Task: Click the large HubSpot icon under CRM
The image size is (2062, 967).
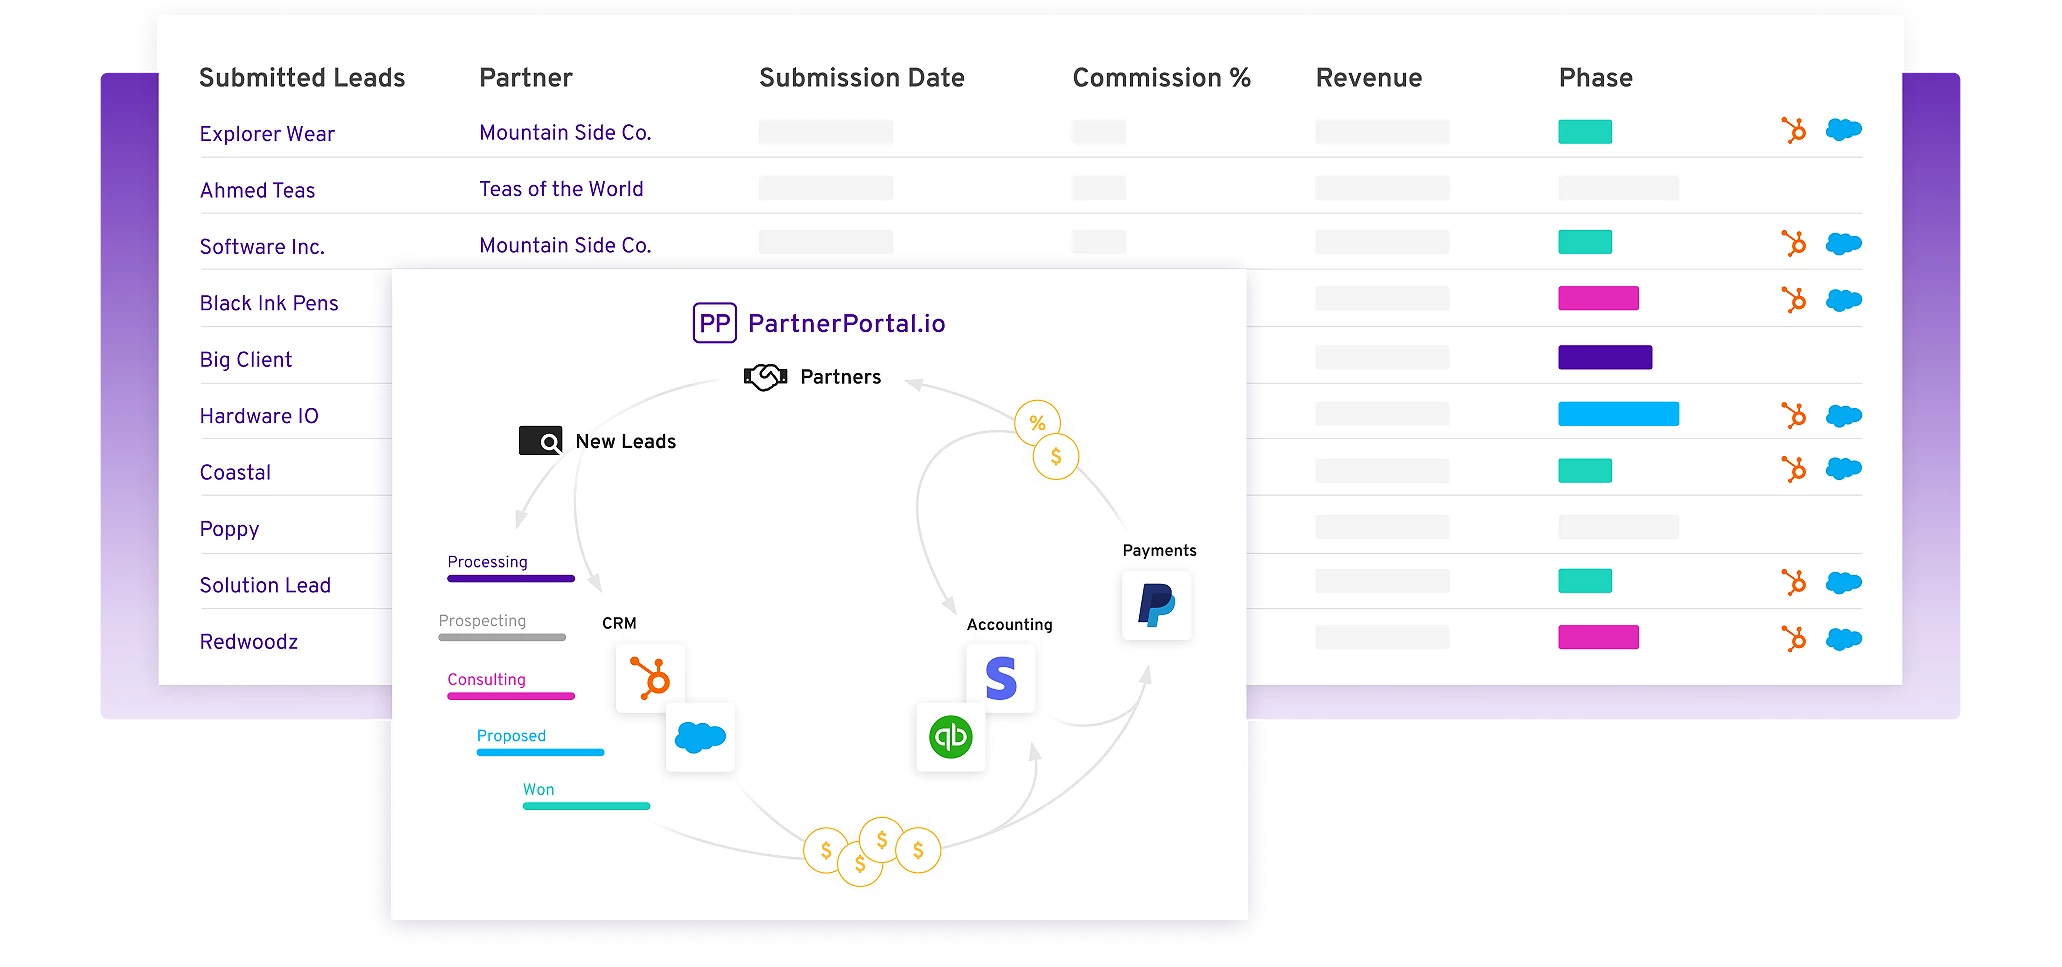Action: point(651,677)
